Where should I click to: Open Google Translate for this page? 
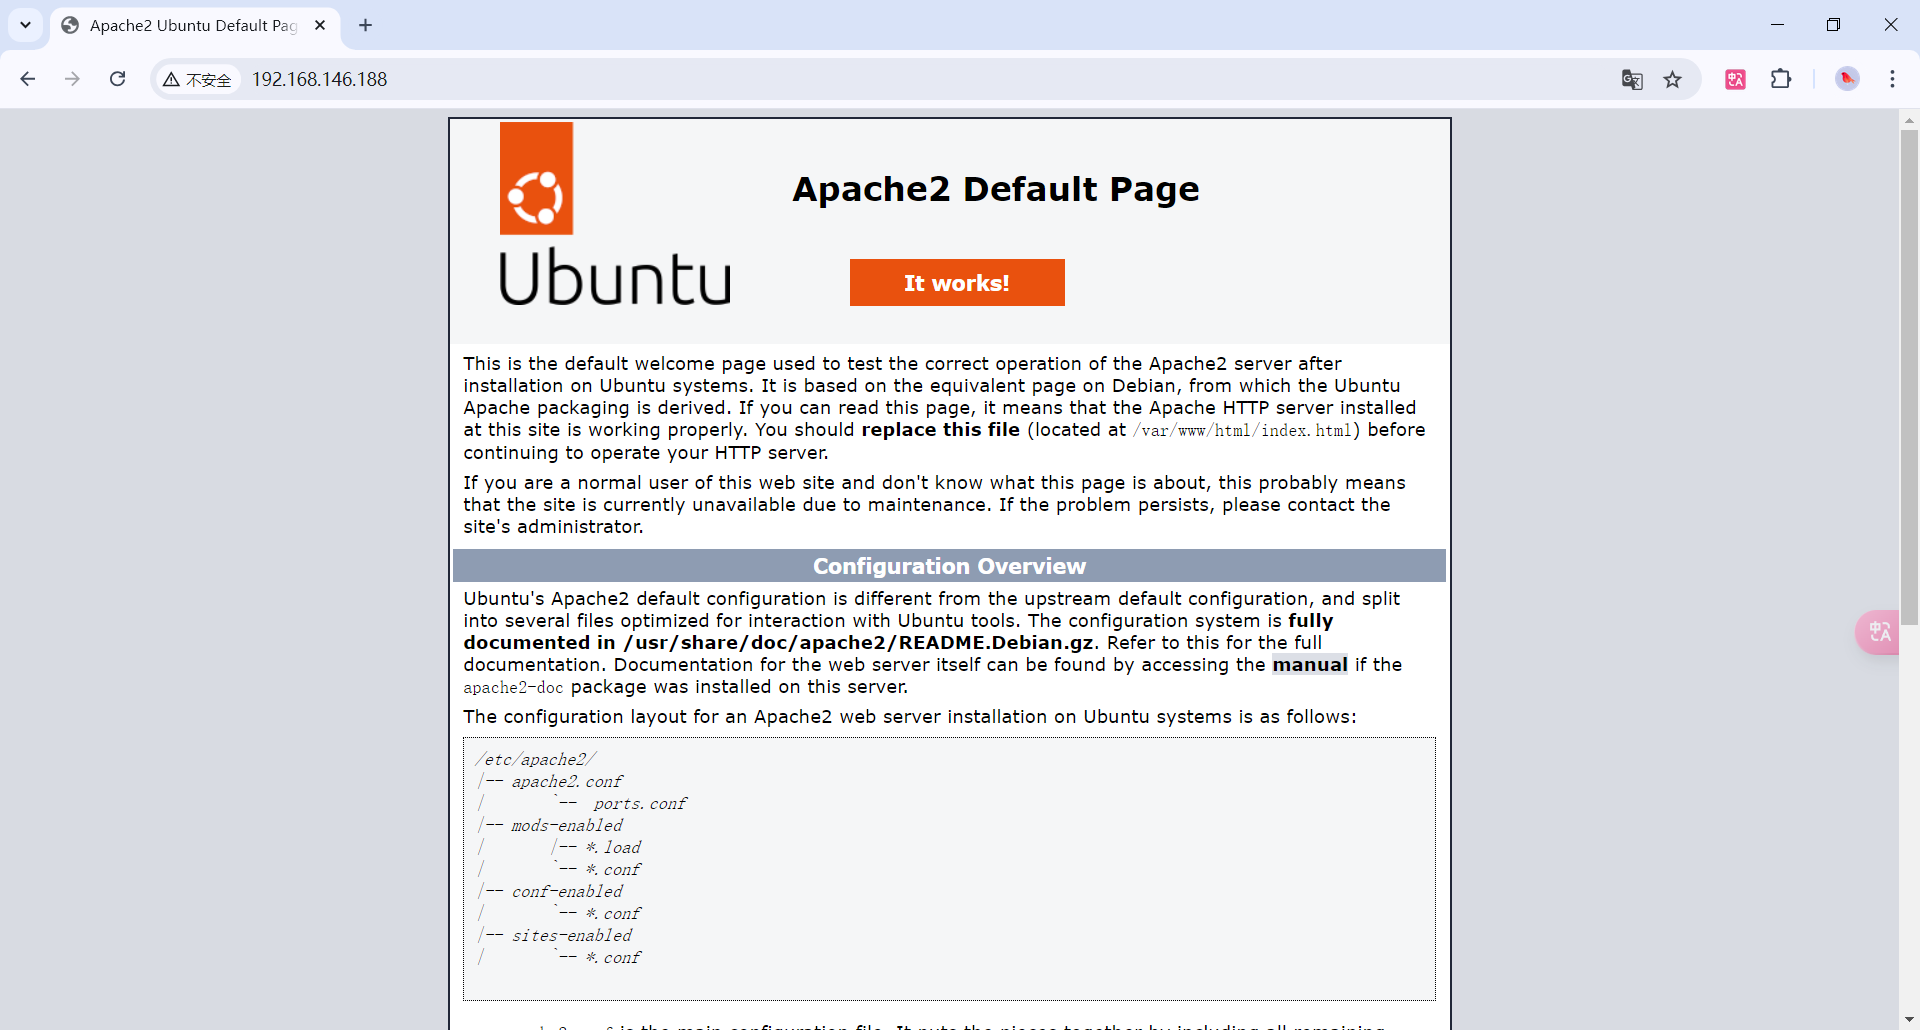click(x=1632, y=79)
